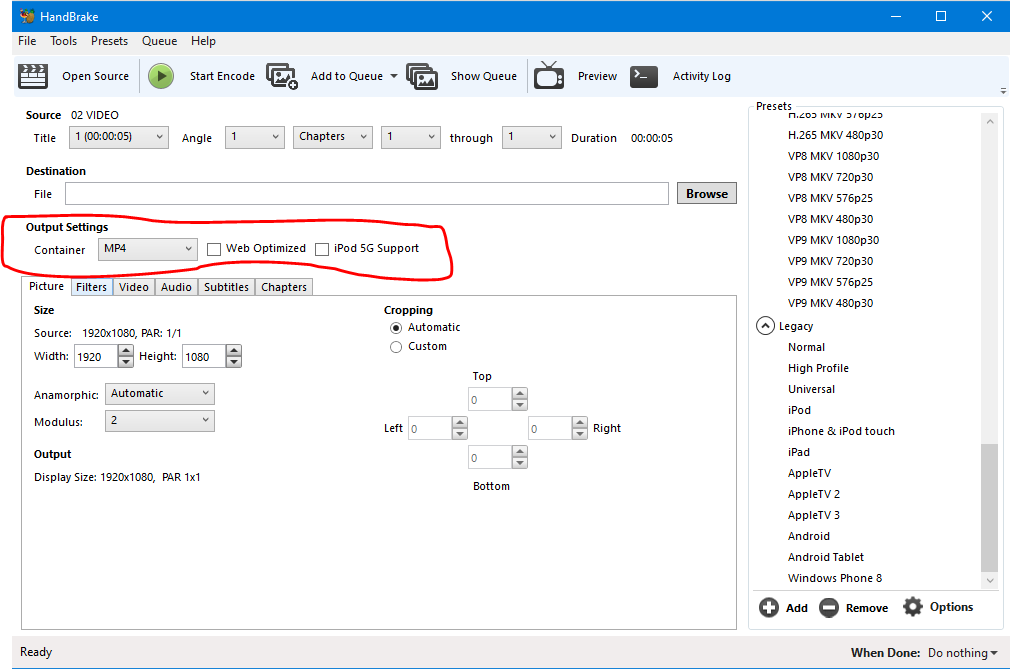Select the VP9 MKV 720p30 preset
Viewport: 1010px width, 669px height.
coord(830,261)
